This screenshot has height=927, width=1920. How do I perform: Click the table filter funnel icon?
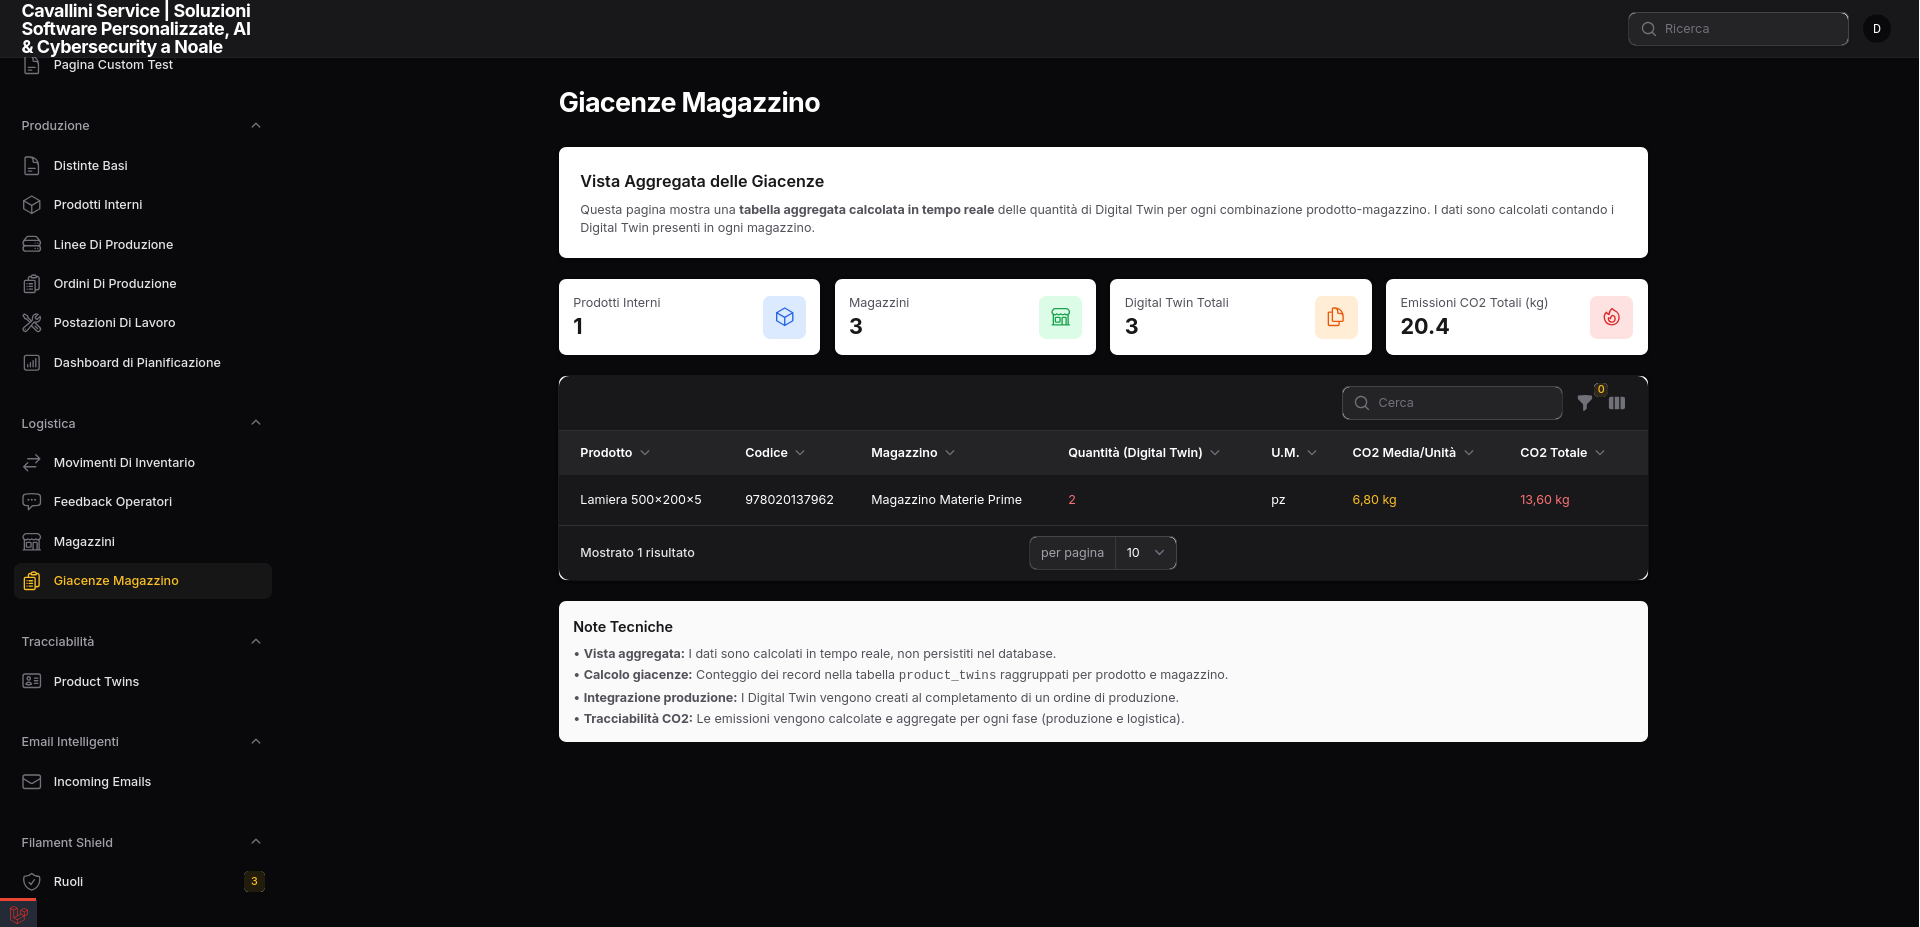click(1584, 403)
